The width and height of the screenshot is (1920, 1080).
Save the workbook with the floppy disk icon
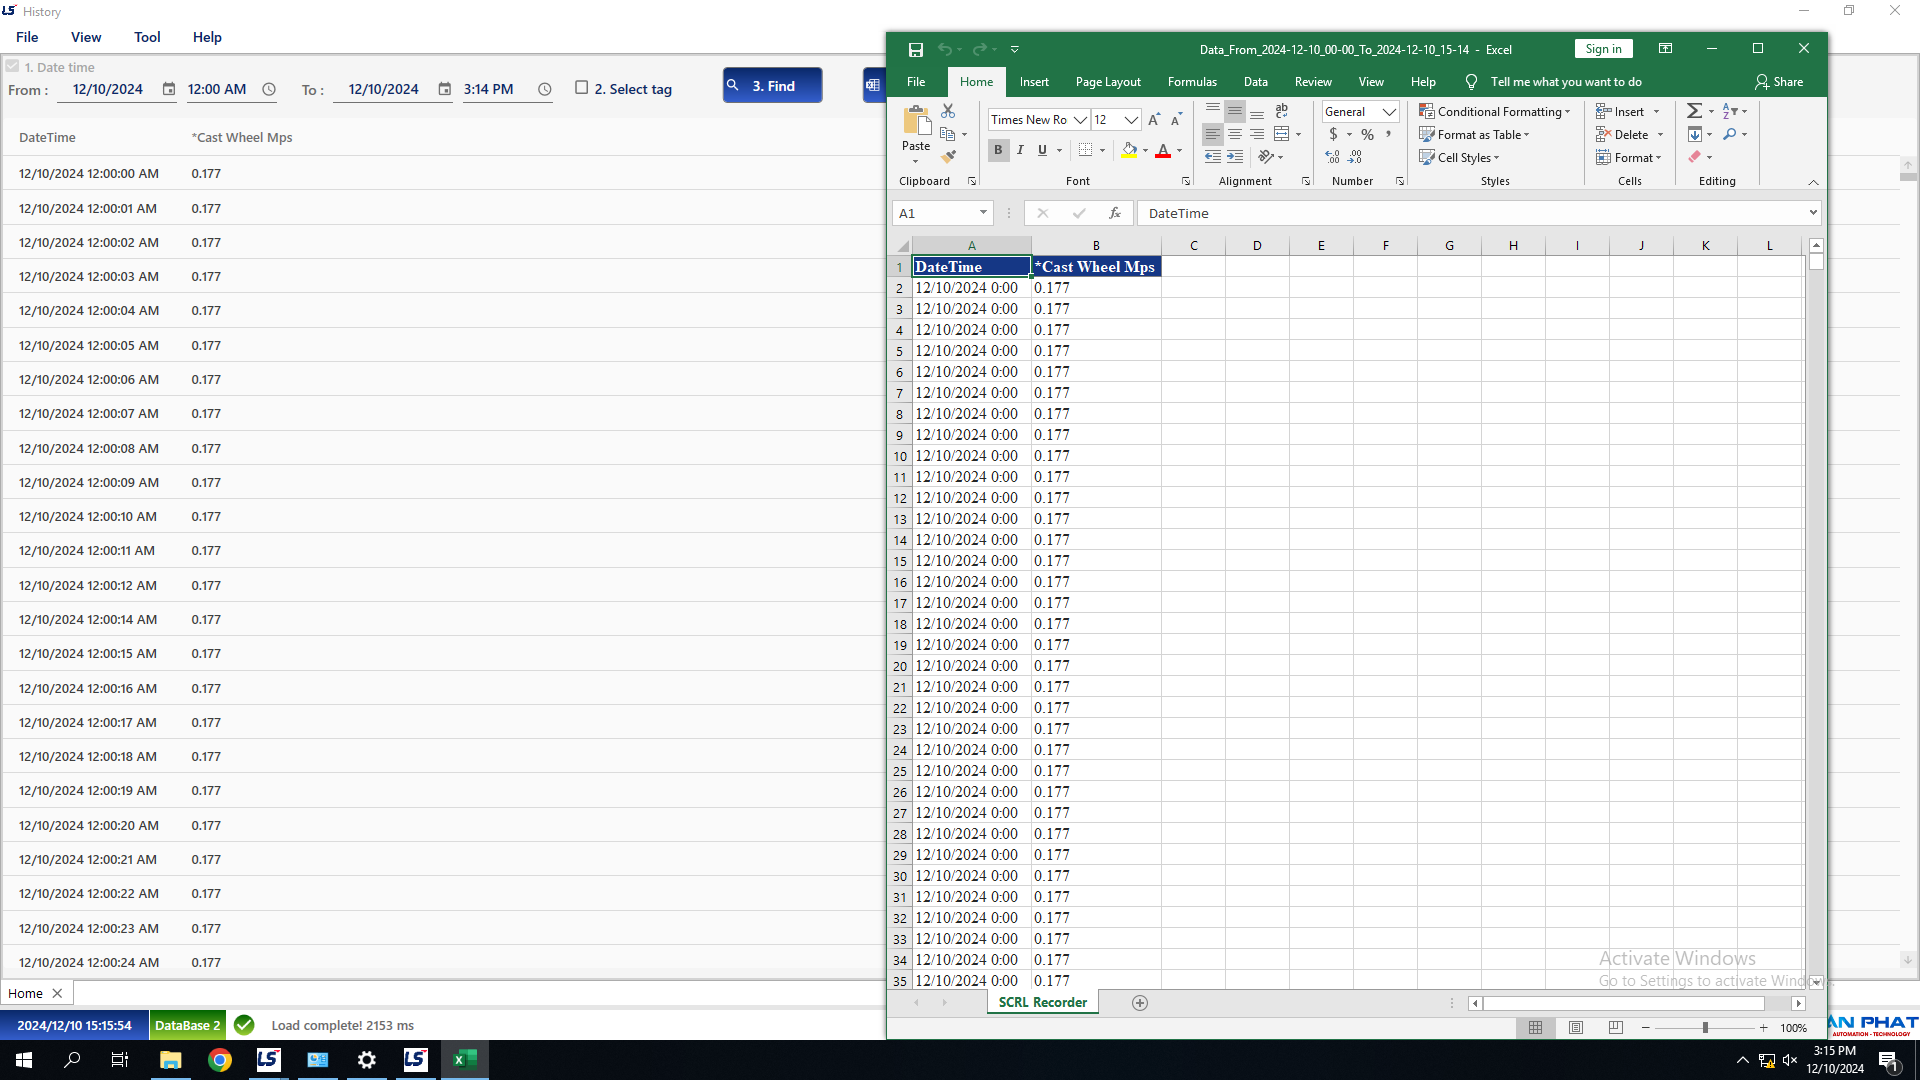click(915, 49)
